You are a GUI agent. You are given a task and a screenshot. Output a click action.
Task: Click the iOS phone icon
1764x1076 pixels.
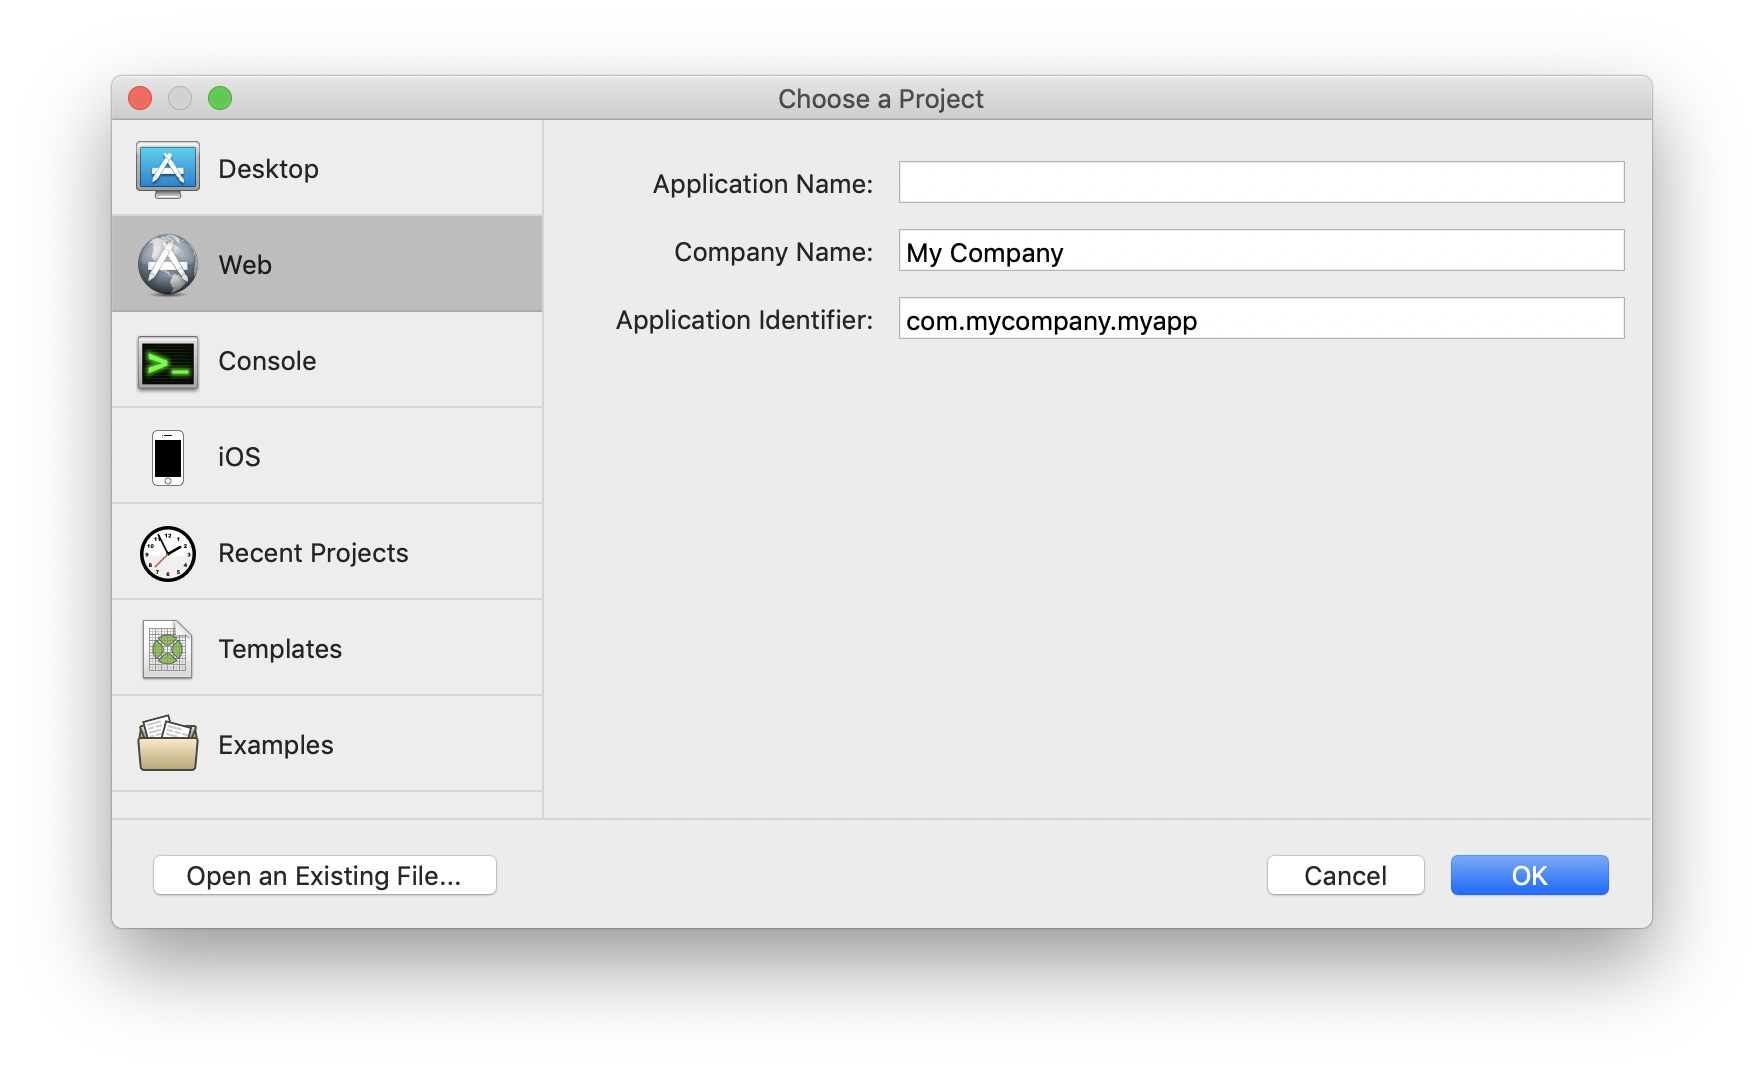(x=168, y=457)
